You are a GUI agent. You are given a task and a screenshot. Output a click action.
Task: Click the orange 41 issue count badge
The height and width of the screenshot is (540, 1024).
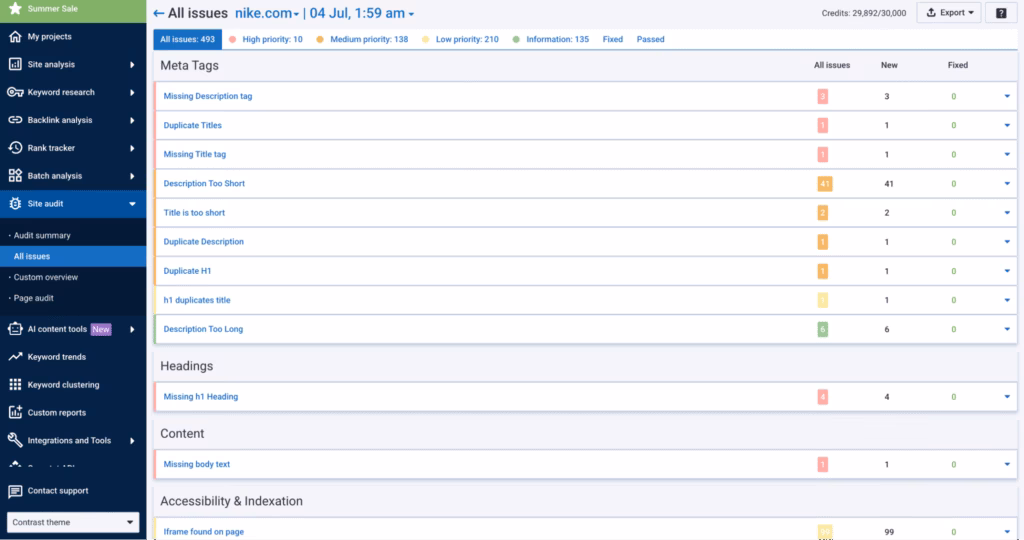pyautogui.click(x=824, y=184)
